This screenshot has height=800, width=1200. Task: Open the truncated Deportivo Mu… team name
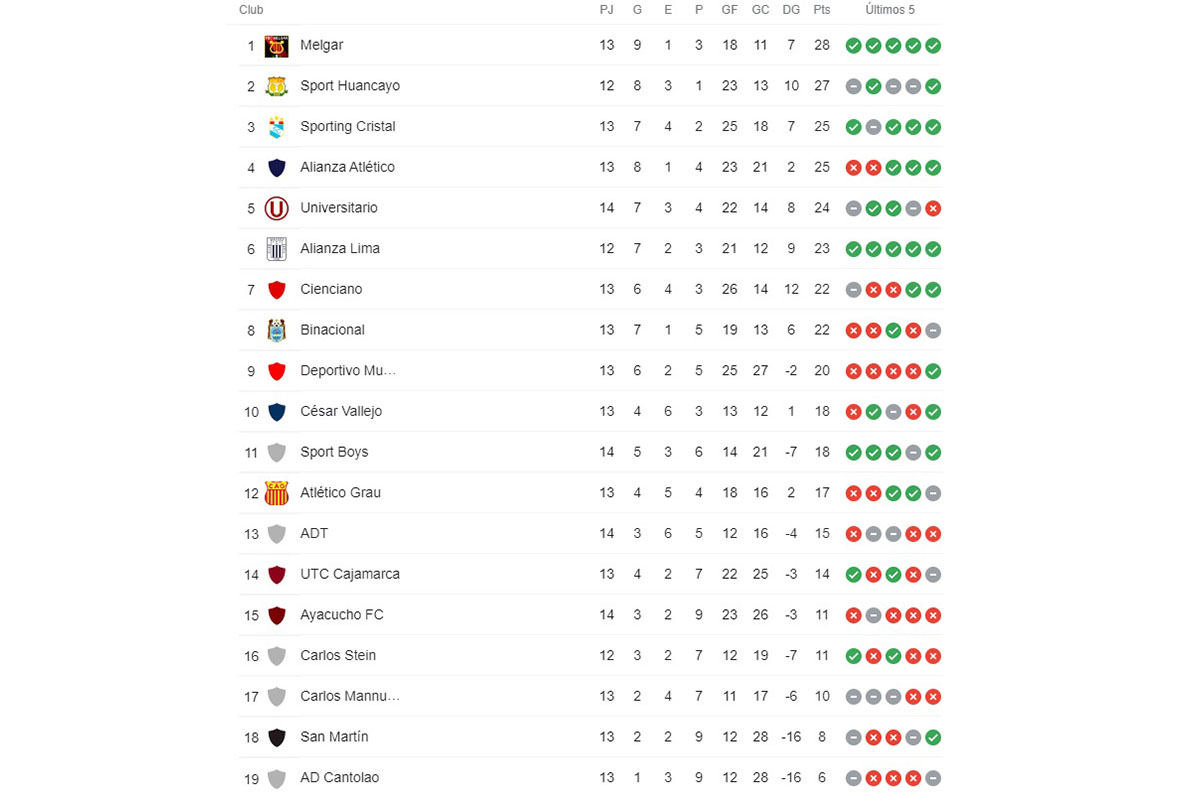[x=347, y=370]
